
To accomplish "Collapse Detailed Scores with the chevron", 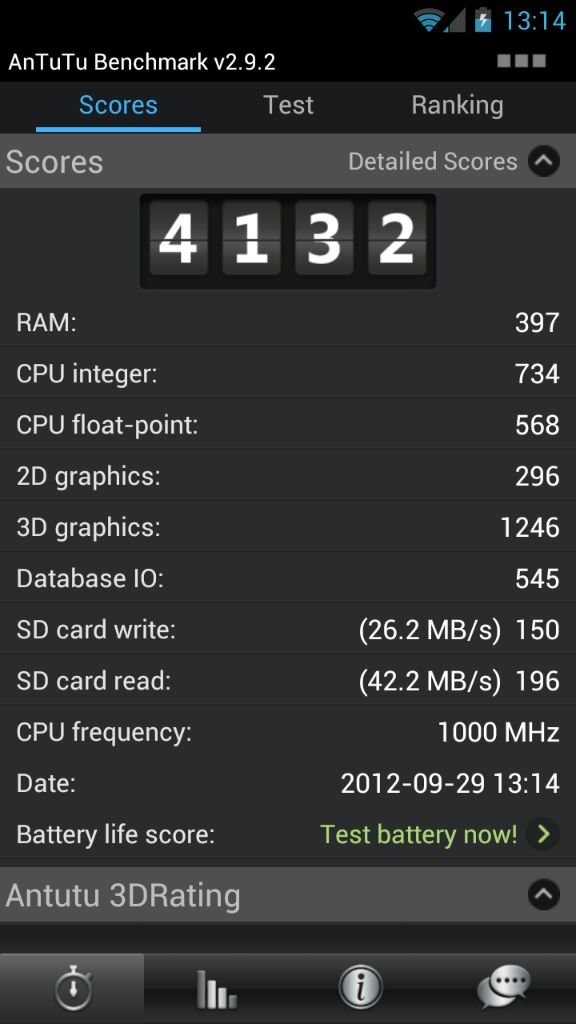I will [544, 161].
